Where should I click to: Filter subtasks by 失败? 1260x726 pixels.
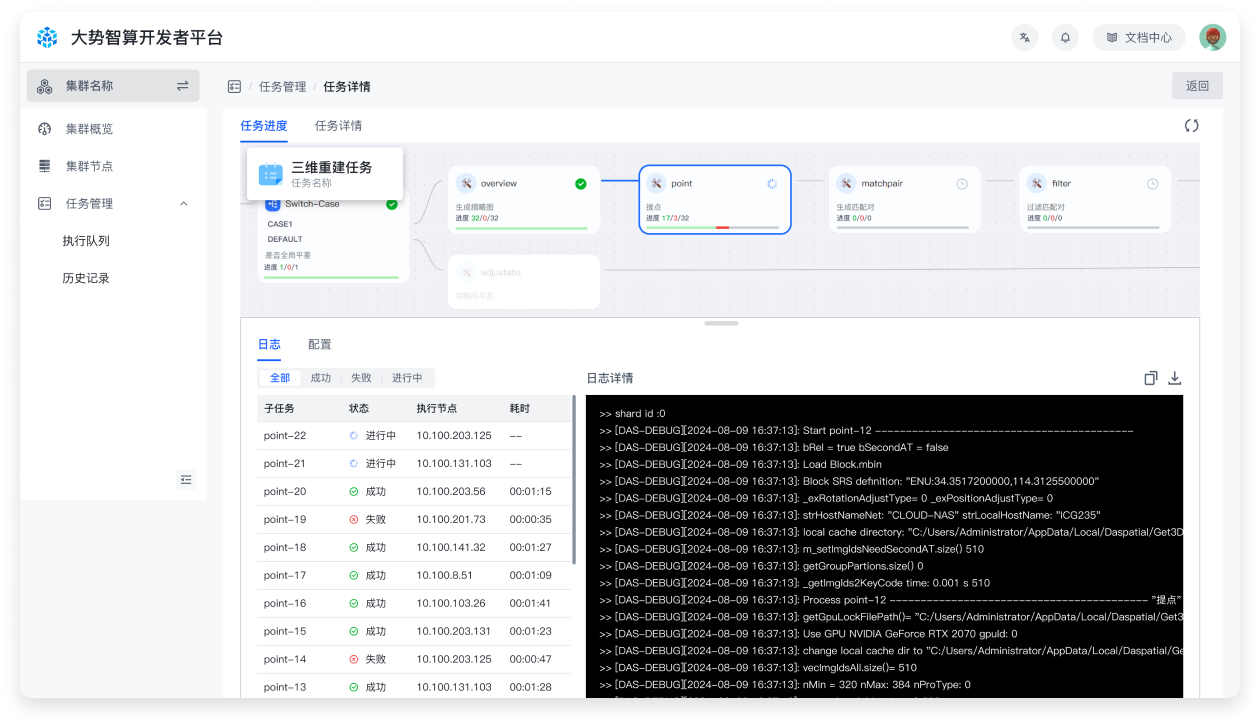tap(361, 379)
